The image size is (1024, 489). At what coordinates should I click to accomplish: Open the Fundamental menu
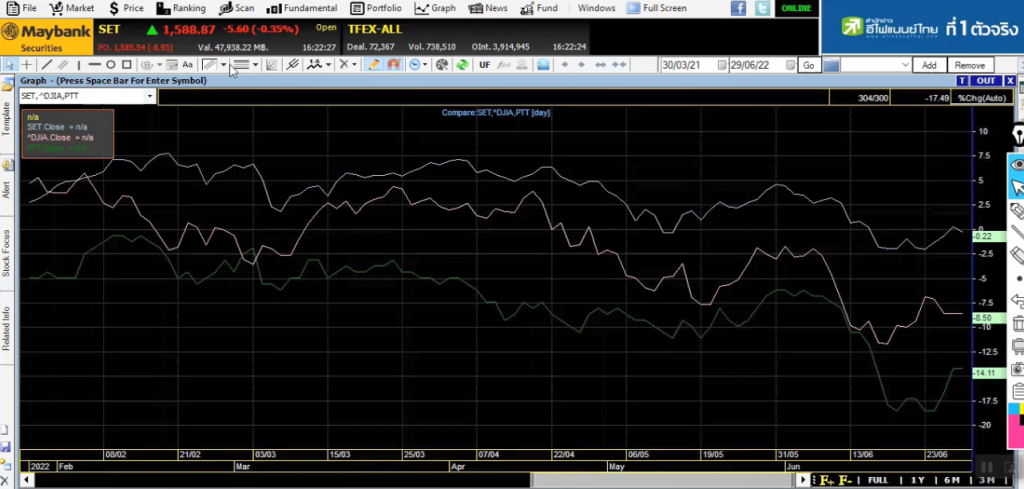tap(302, 8)
